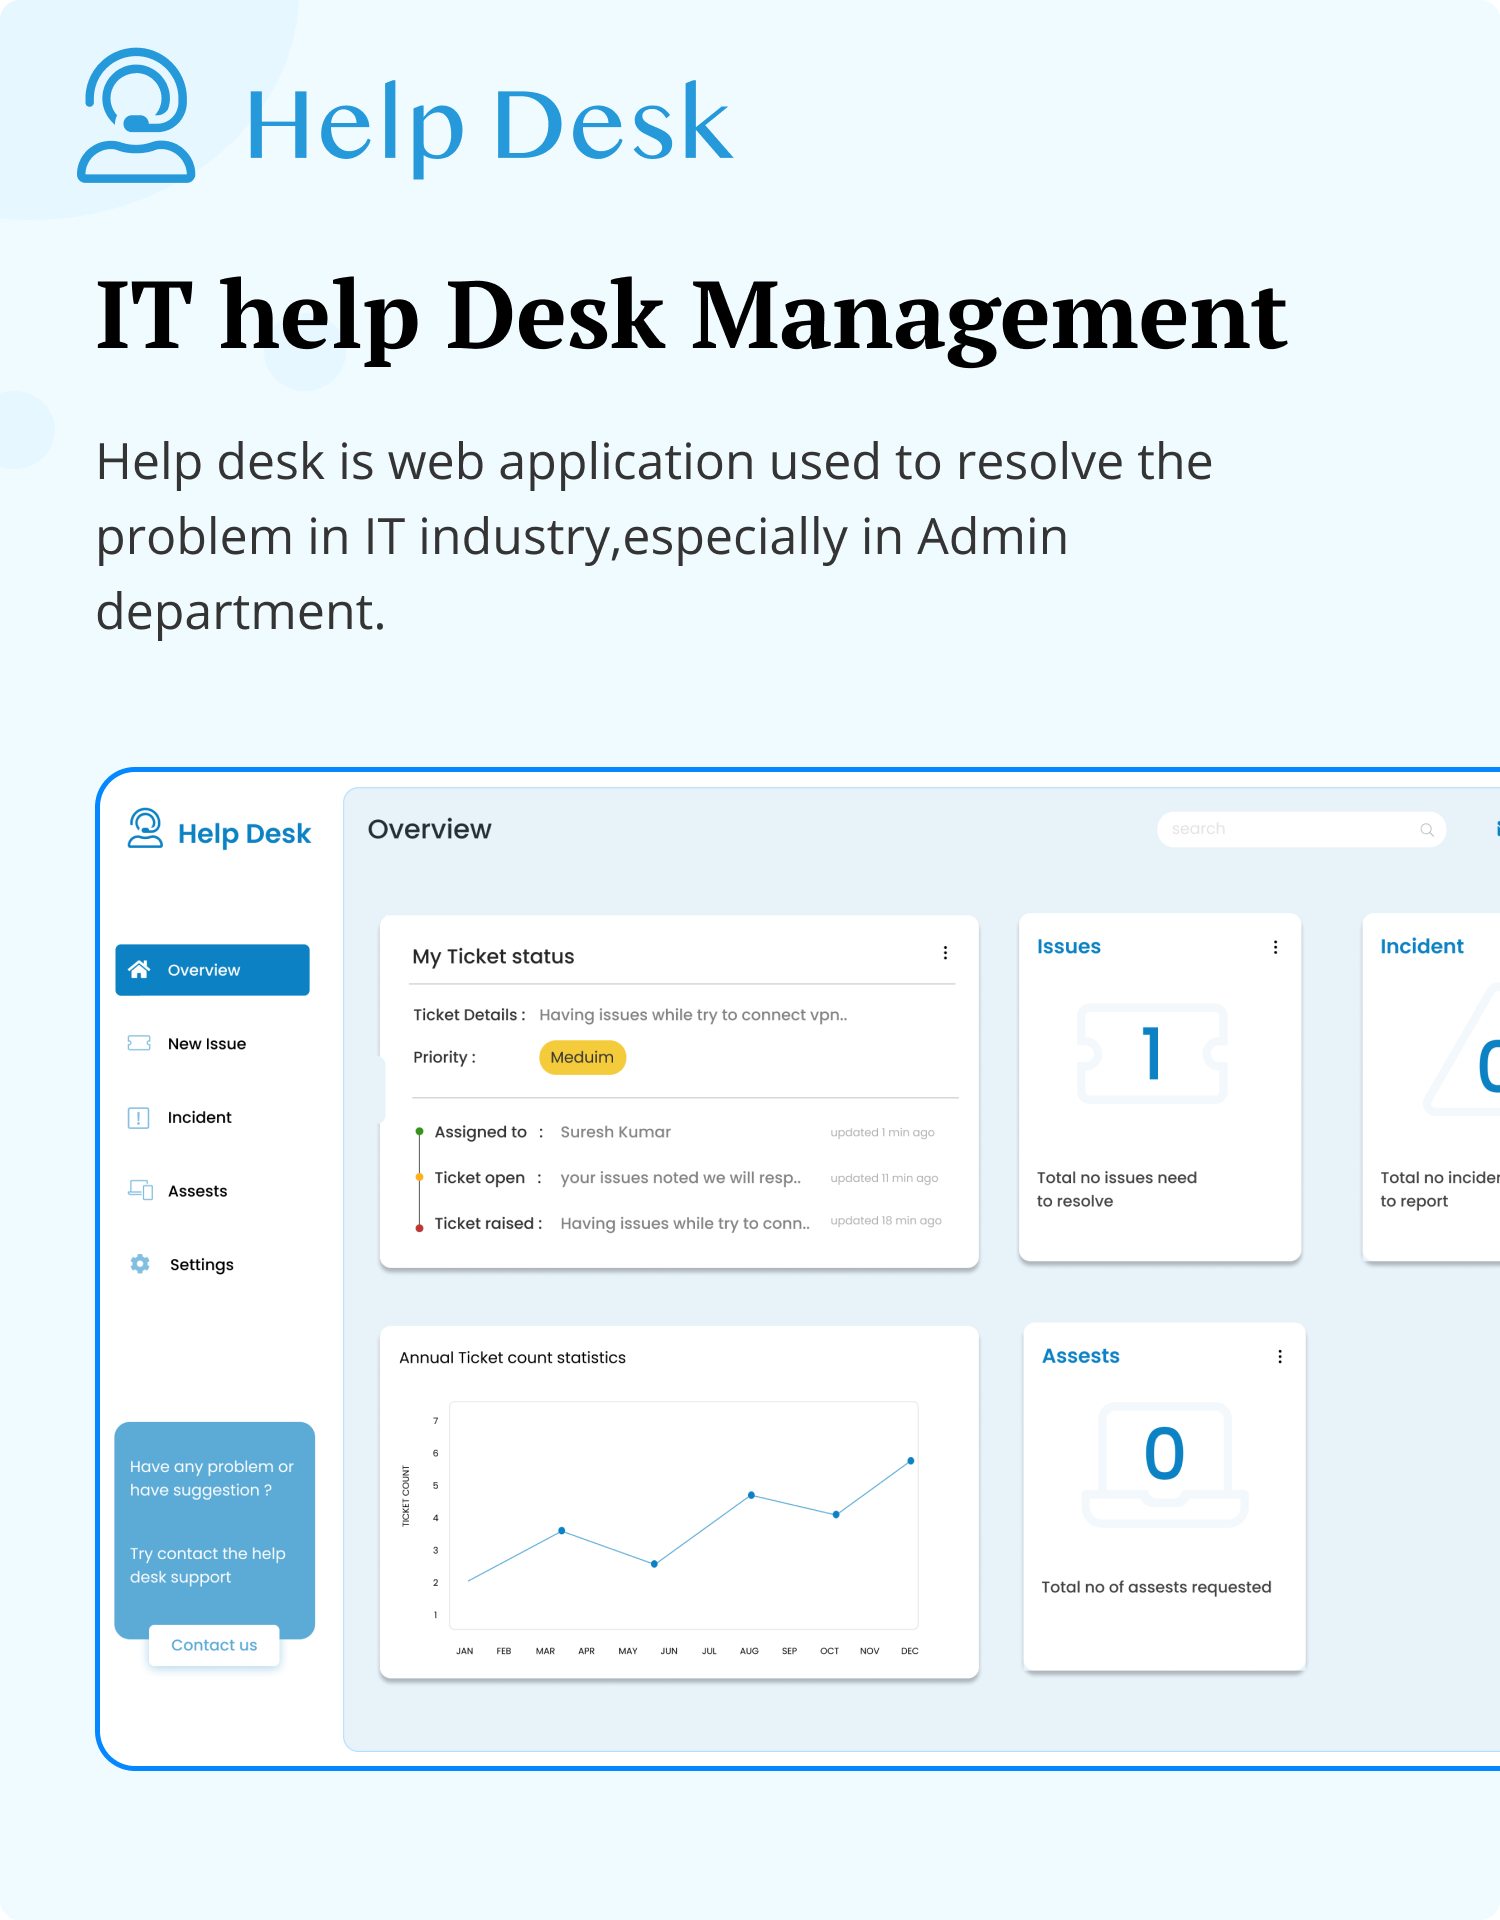Click the laptop graphic showing 0 assests
Viewport: 1500px width, 1920px height.
pyautogui.click(x=1165, y=1465)
